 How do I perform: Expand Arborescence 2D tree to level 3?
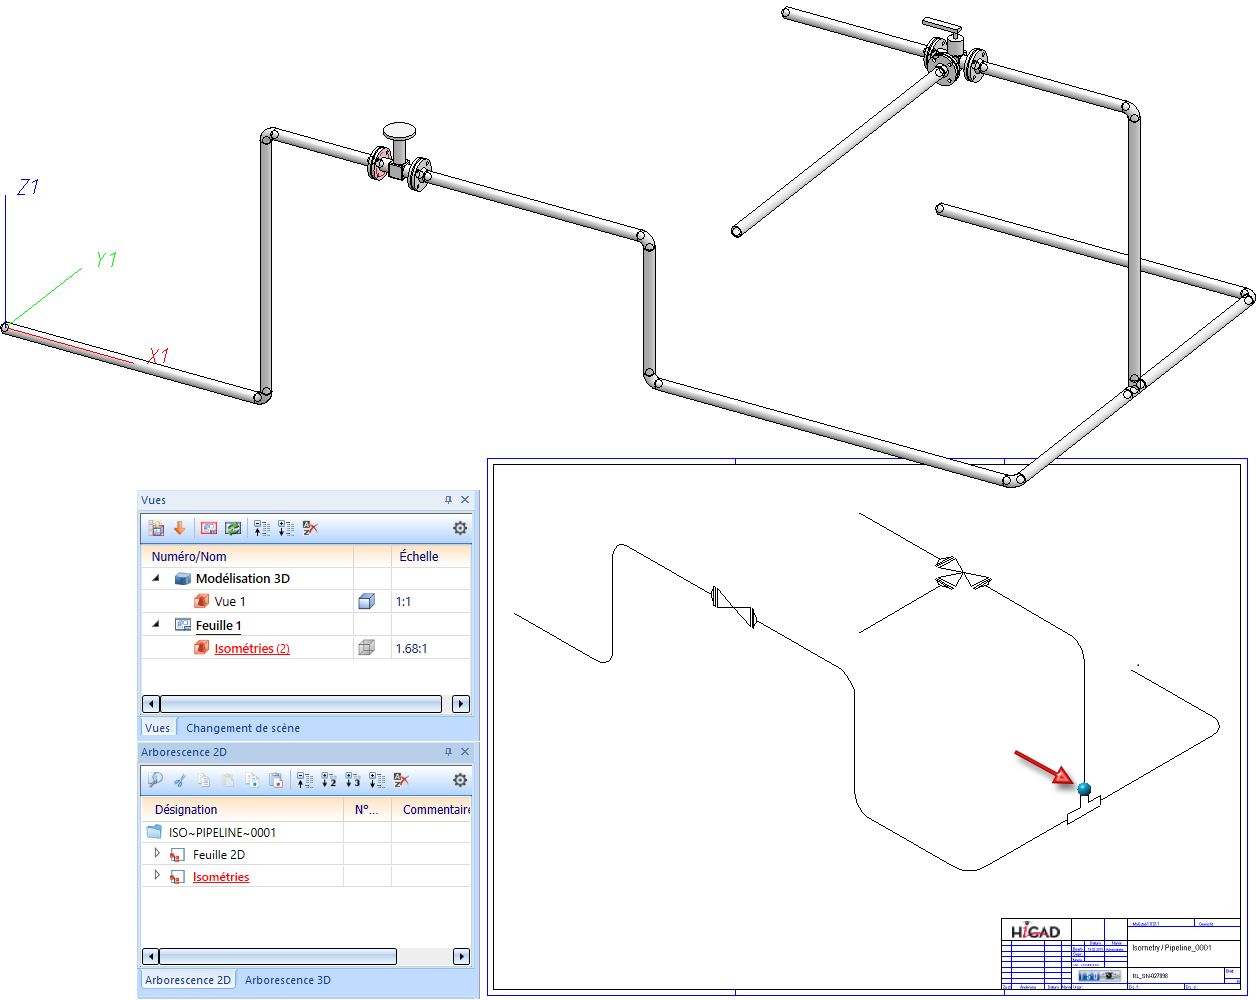pyautogui.click(x=353, y=780)
